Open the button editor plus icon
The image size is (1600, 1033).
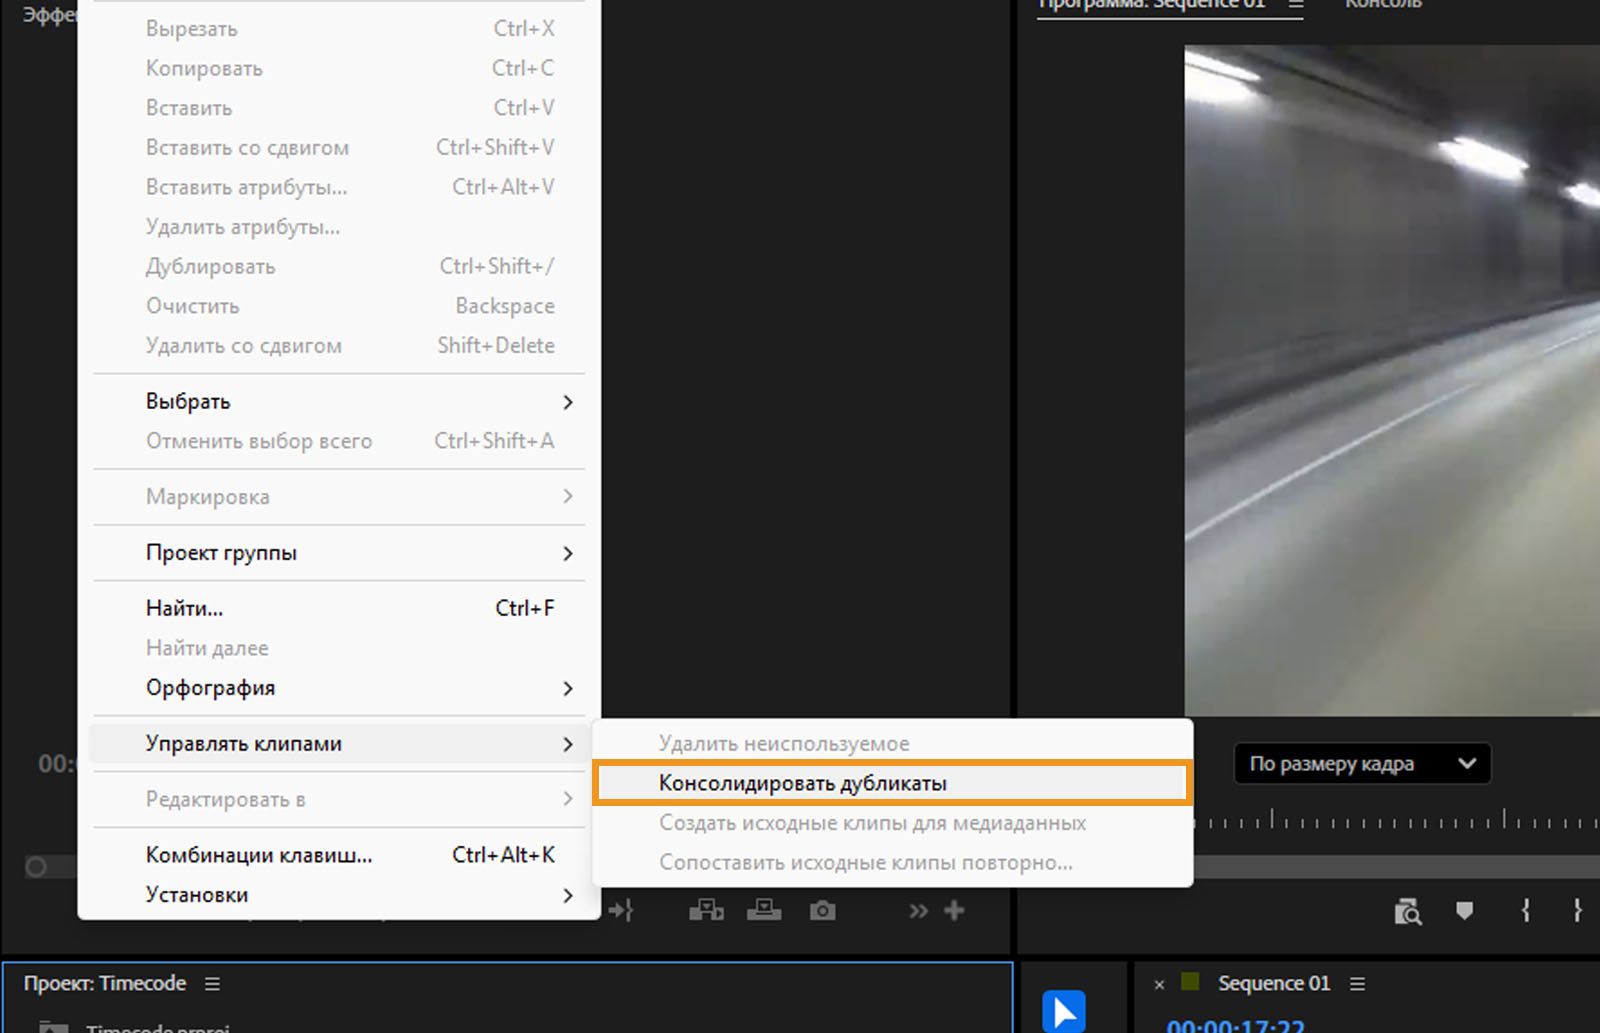pyautogui.click(x=954, y=910)
